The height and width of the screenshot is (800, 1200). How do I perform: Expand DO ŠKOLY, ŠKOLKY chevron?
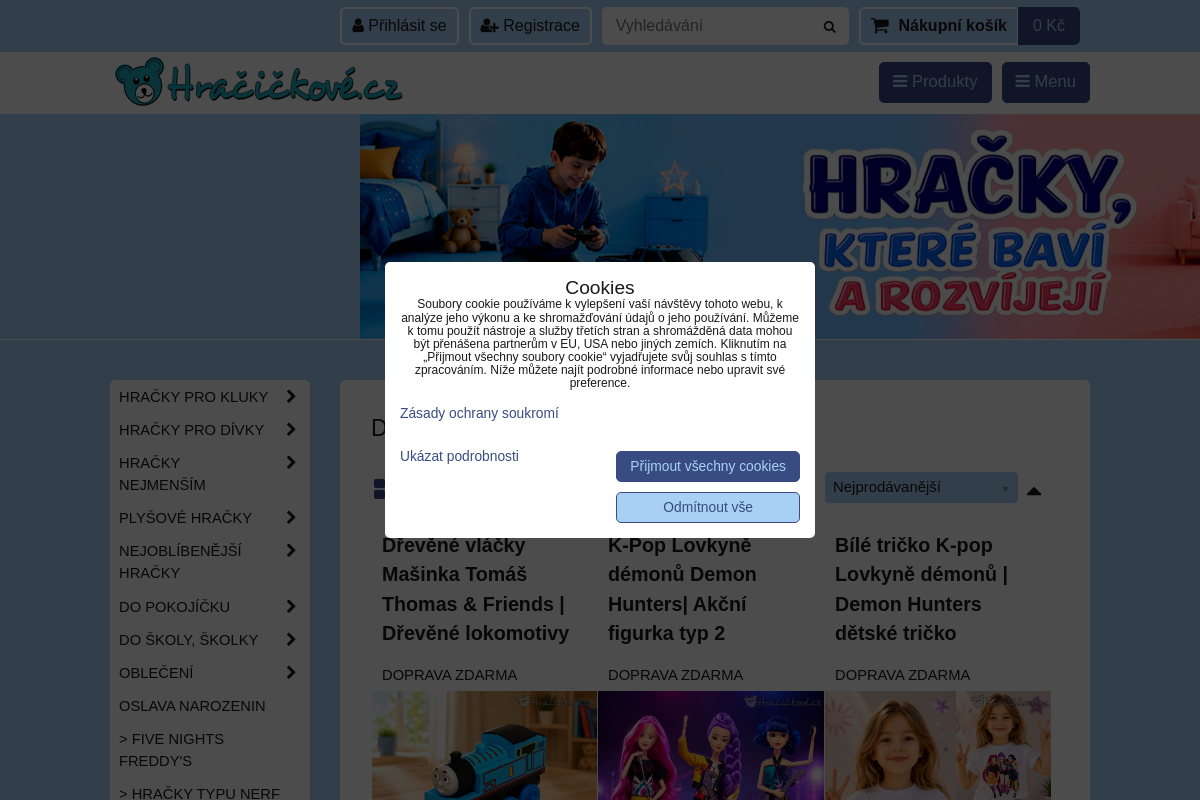291,639
